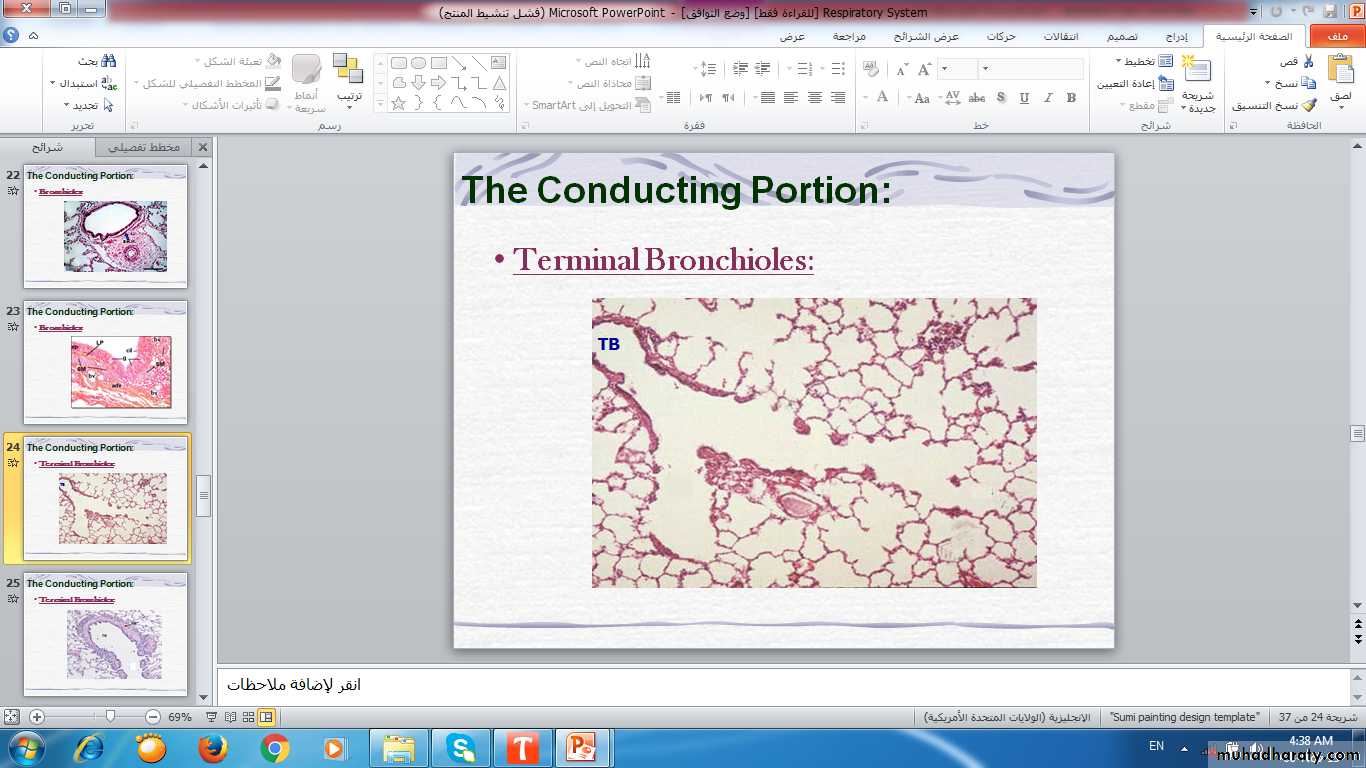Viewport: 1366px width, 768px height.
Task: Open Google Chrome from the taskbar
Action: (x=274, y=748)
